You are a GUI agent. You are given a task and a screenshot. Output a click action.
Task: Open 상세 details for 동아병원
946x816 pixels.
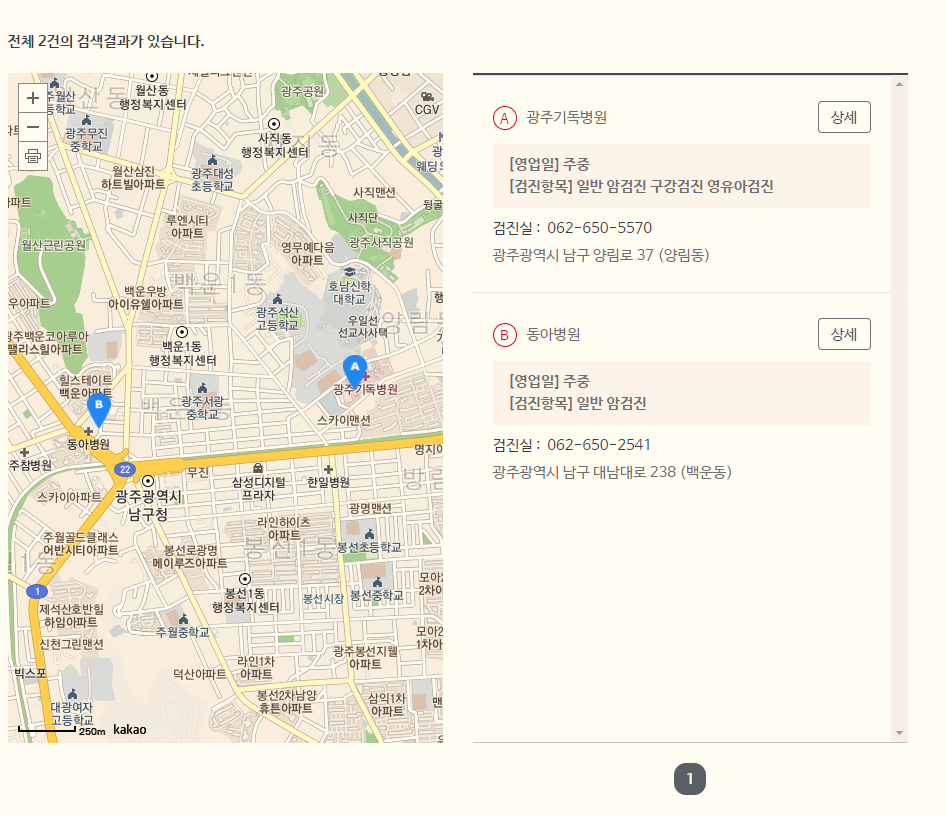click(844, 334)
